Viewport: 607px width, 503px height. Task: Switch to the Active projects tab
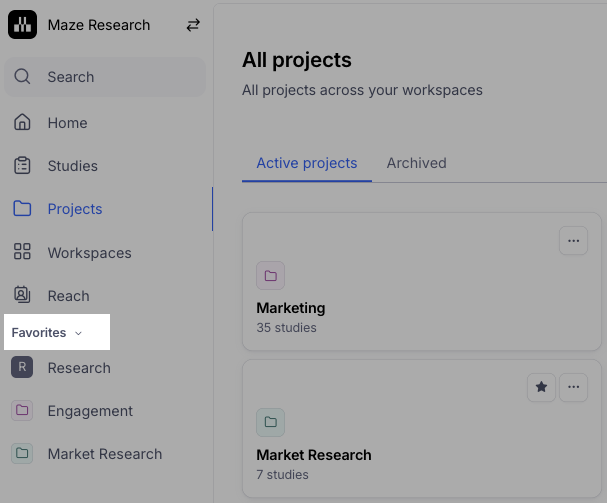coord(307,163)
